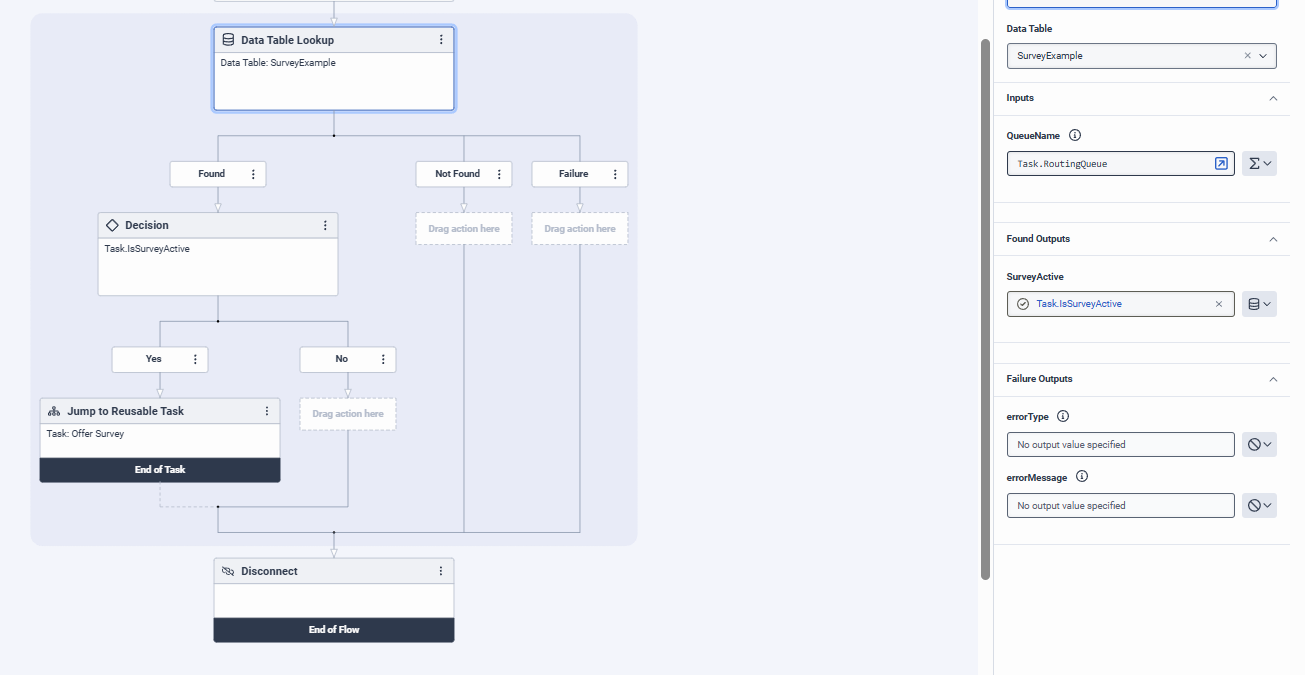The width and height of the screenshot is (1305, 675).
Task: Open the Not Found path options menu
Action: click(x=499, y=174)
